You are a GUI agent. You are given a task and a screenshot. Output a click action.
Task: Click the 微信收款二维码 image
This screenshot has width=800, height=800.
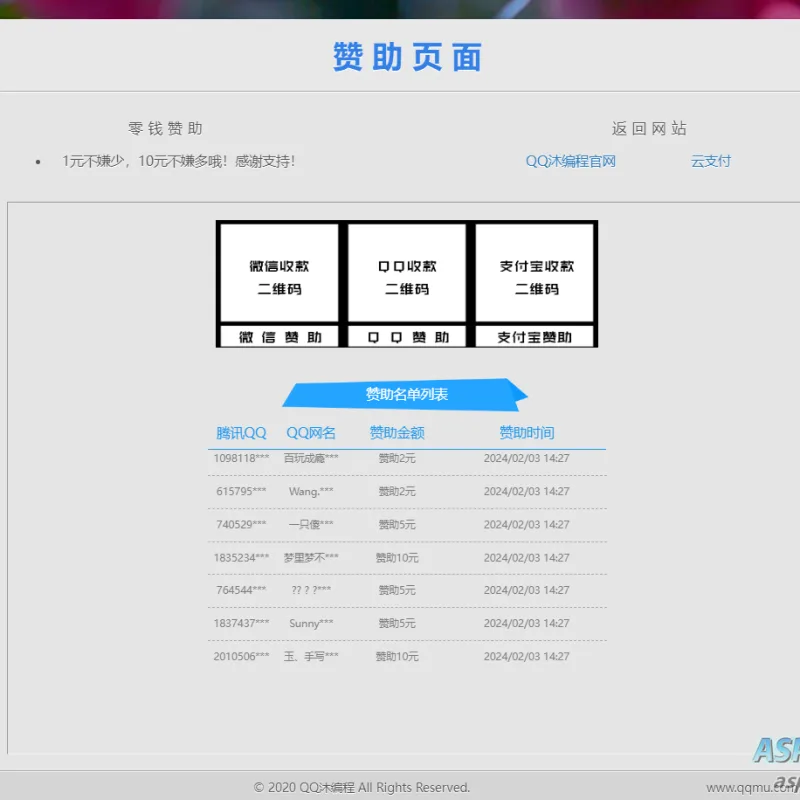point(279,273)
